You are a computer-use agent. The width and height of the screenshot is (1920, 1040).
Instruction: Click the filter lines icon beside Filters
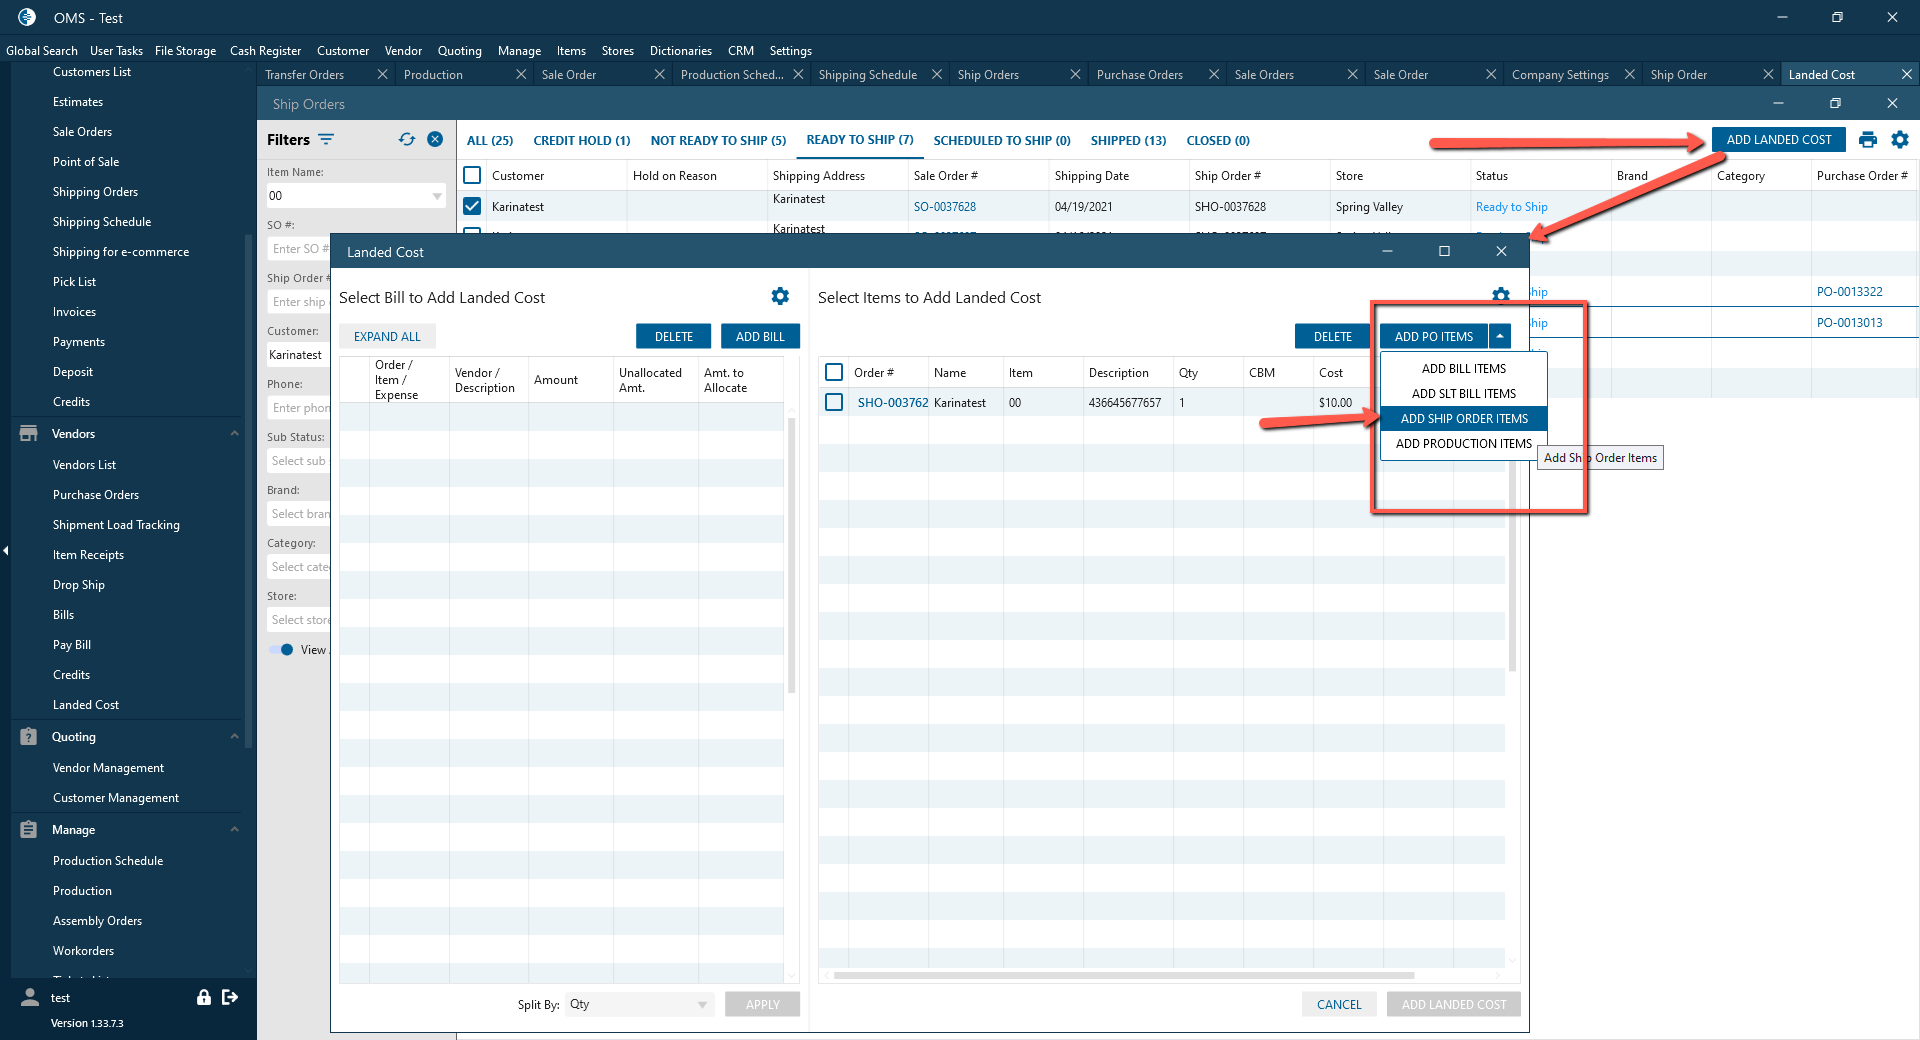point(326,140)
